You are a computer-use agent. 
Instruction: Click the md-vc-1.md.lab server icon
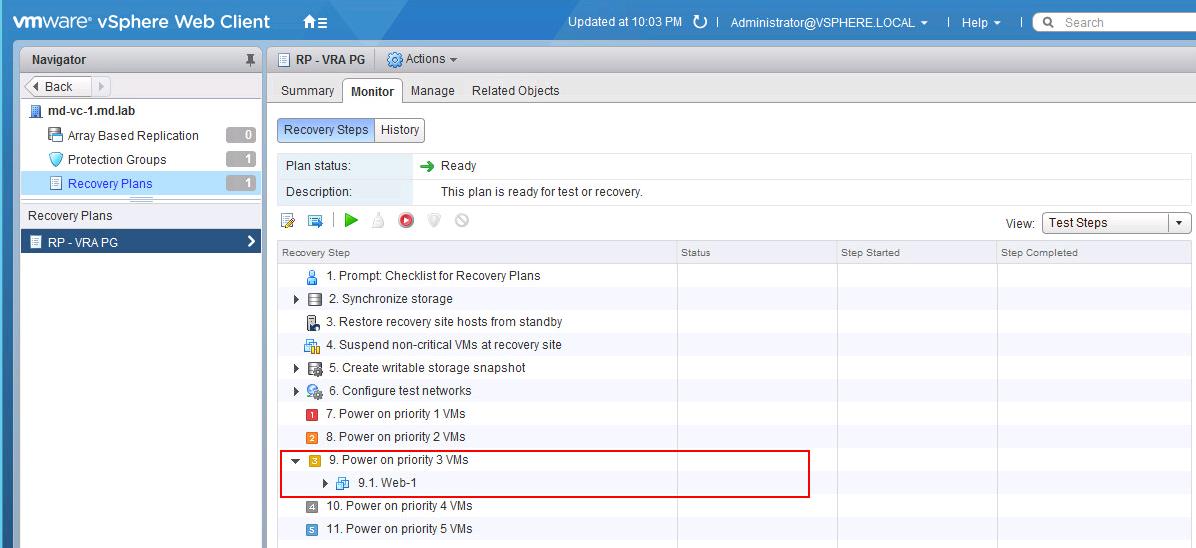35,111
